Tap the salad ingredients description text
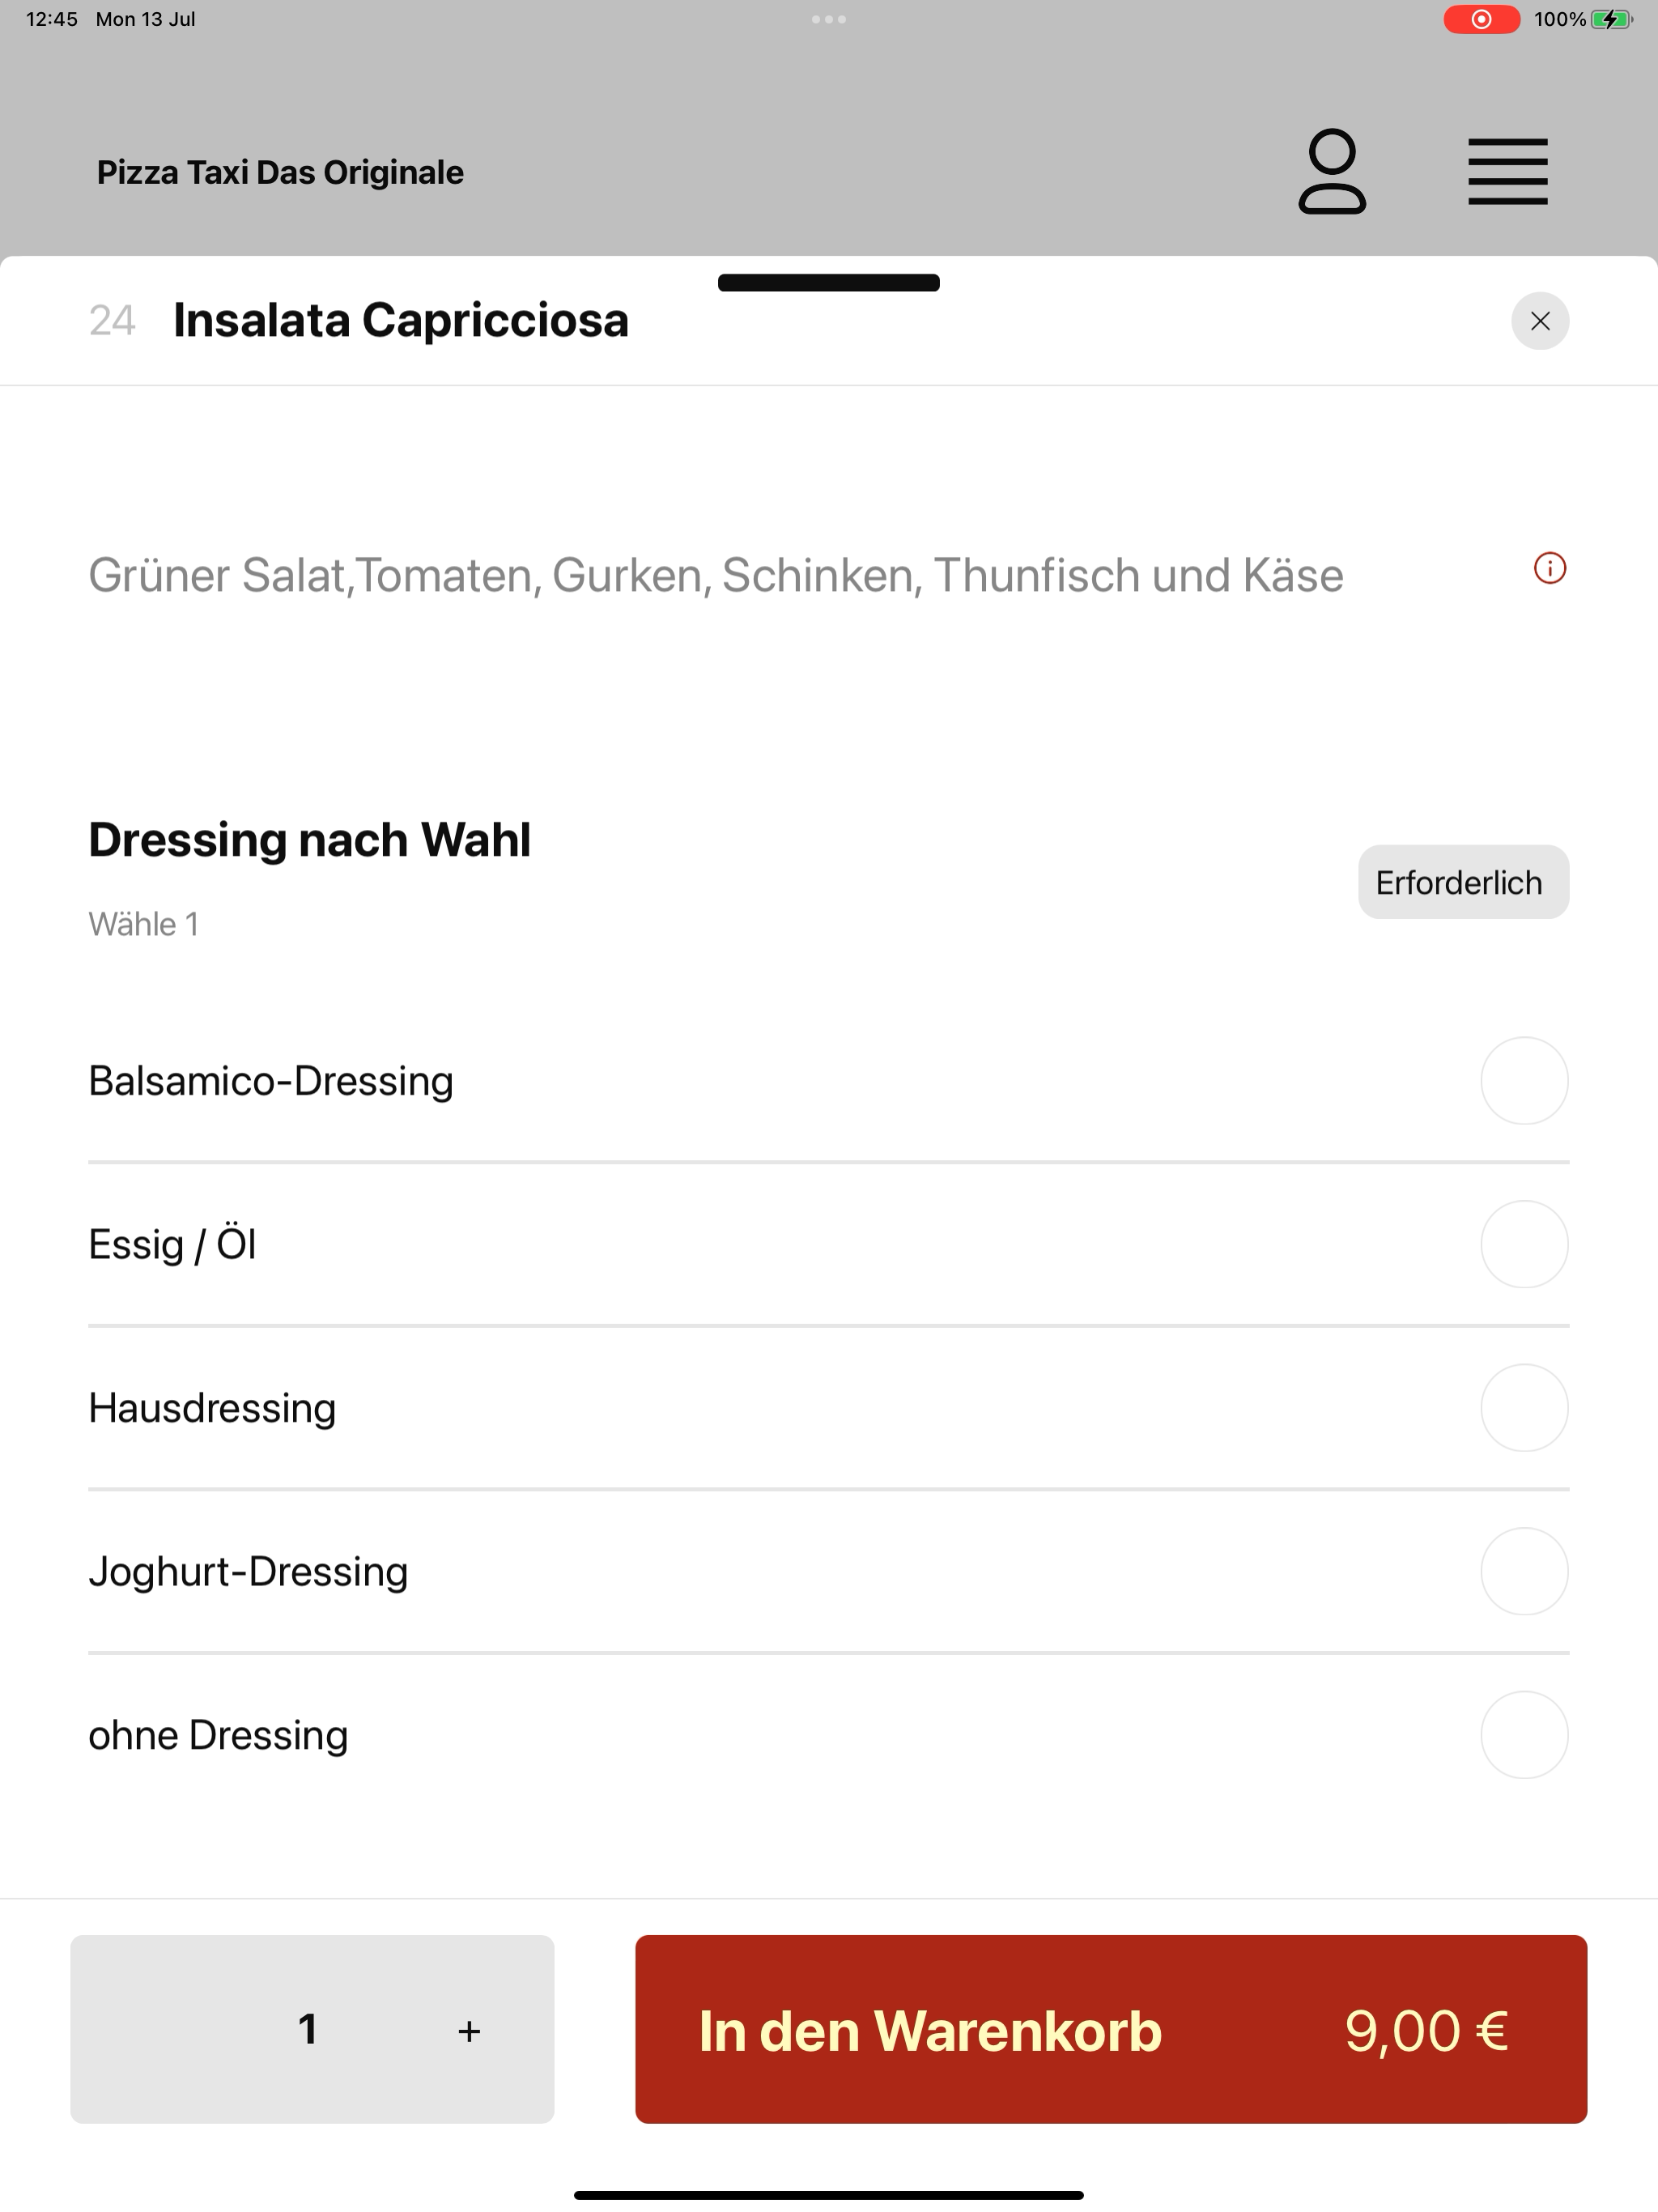The height and width of the screenshot is (2212, 1658). point(716,575)
